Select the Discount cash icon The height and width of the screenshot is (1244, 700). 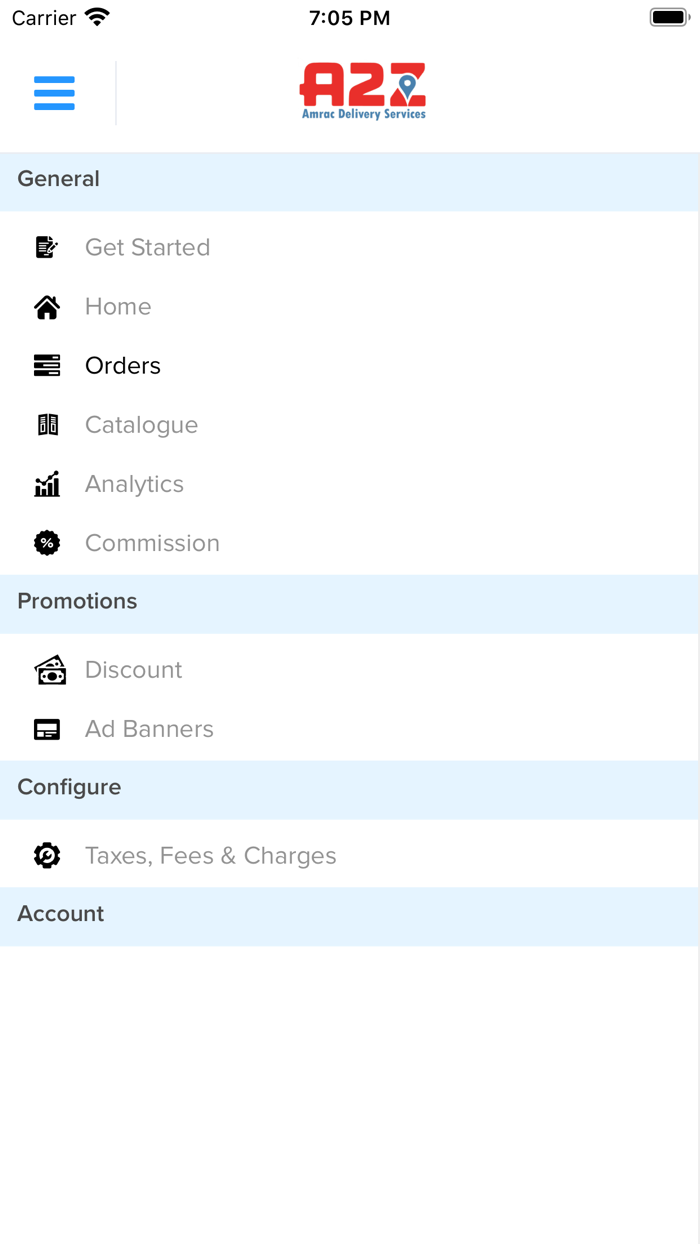[x=47, y=669]
